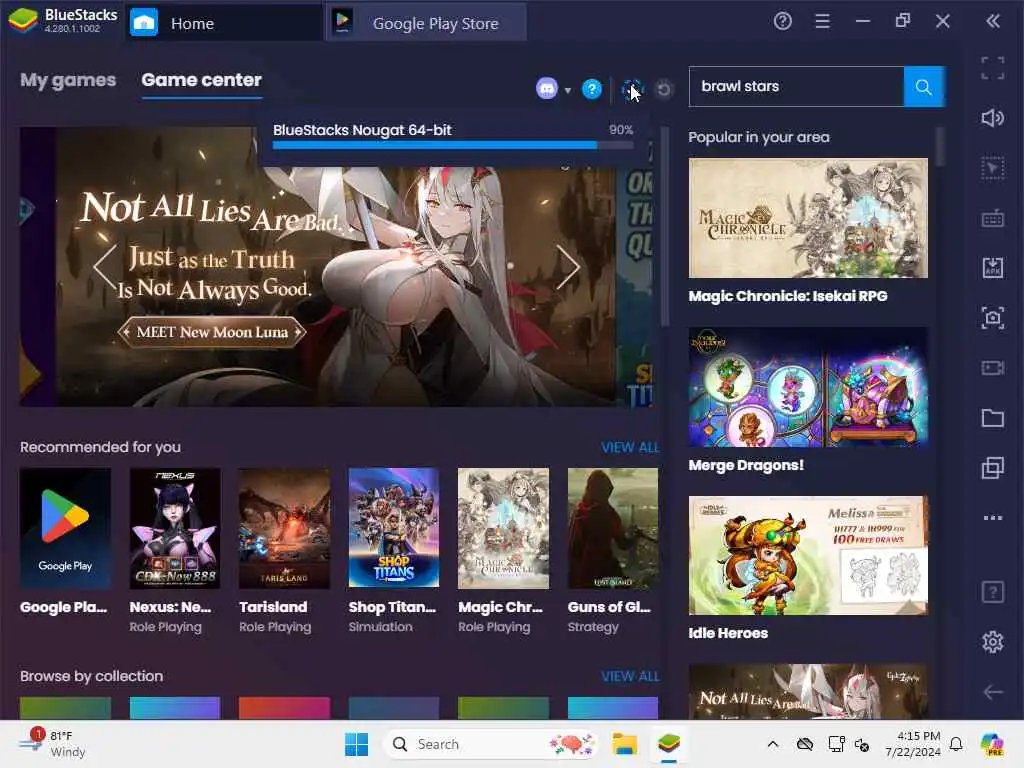This screenshot has height=768, width=1024.
Task: Open the Magic Chronicle recommended tile
Action: [x=504, y=551]
